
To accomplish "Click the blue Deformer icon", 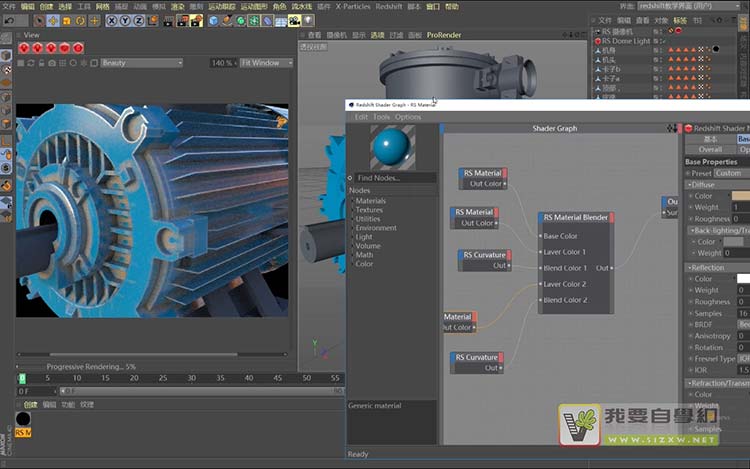I will click(267, 21).
